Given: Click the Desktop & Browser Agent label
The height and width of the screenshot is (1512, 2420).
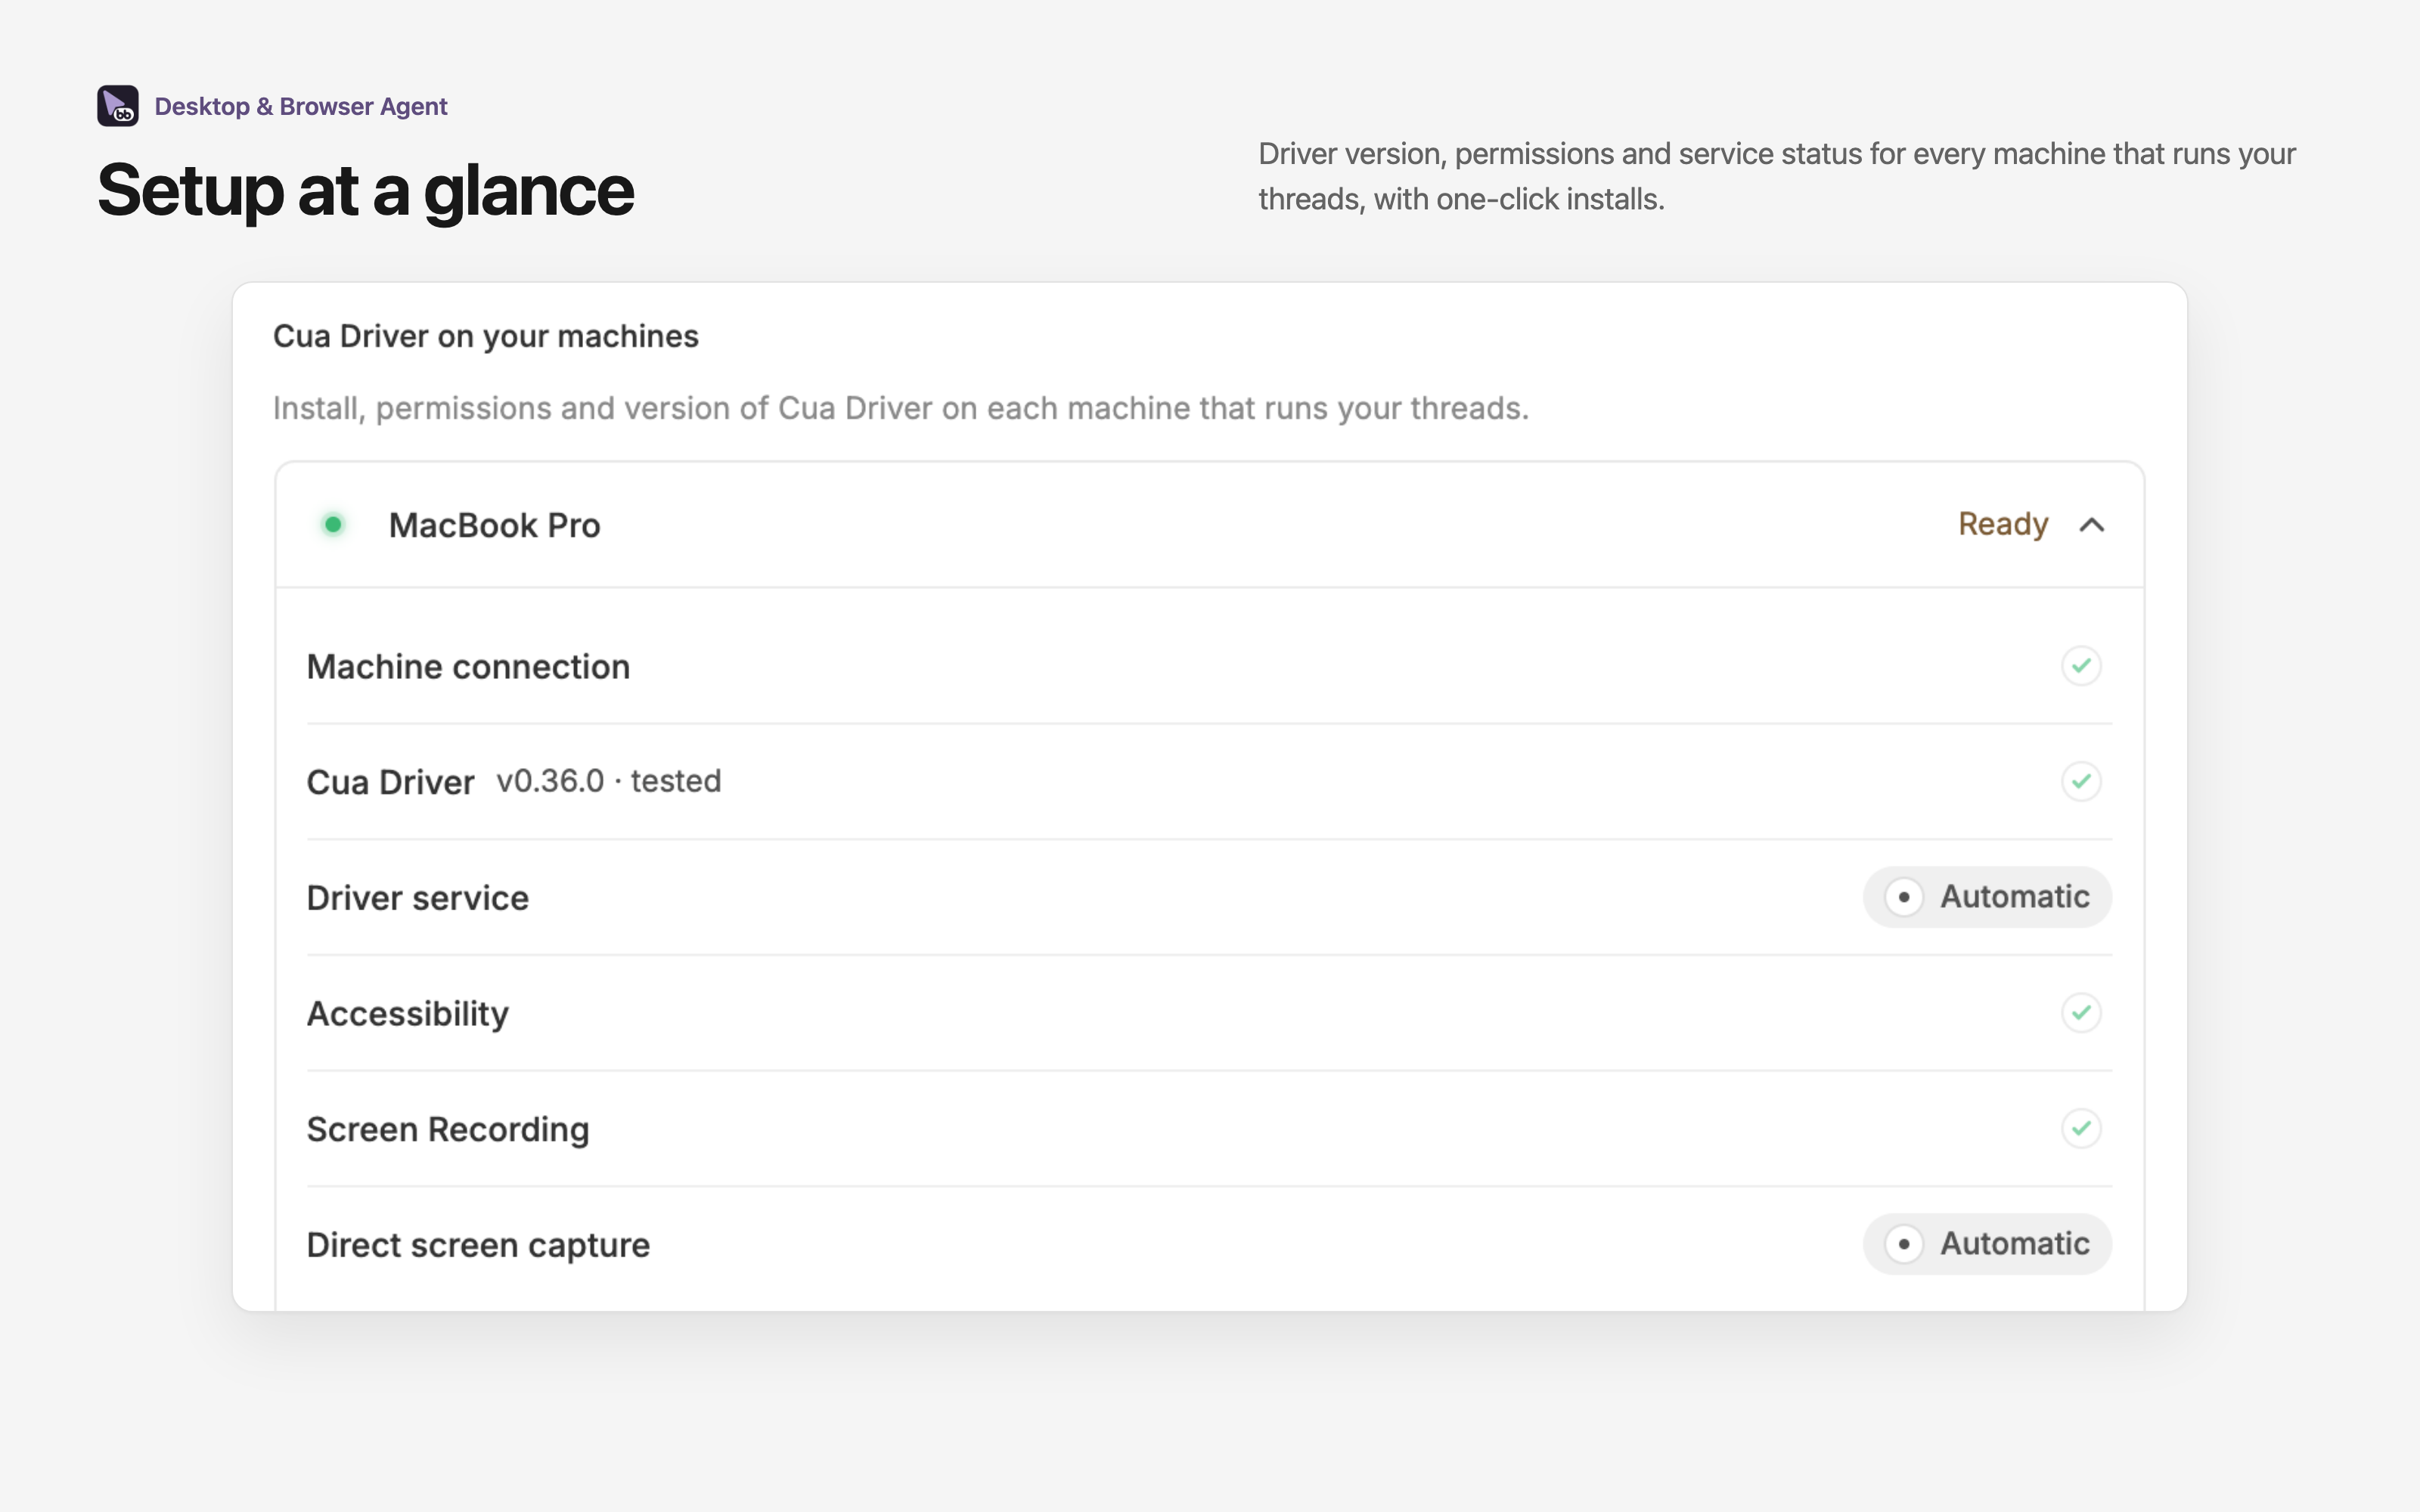Looking at the screenshot, I should pyautogui.click(x=301, y=106).
